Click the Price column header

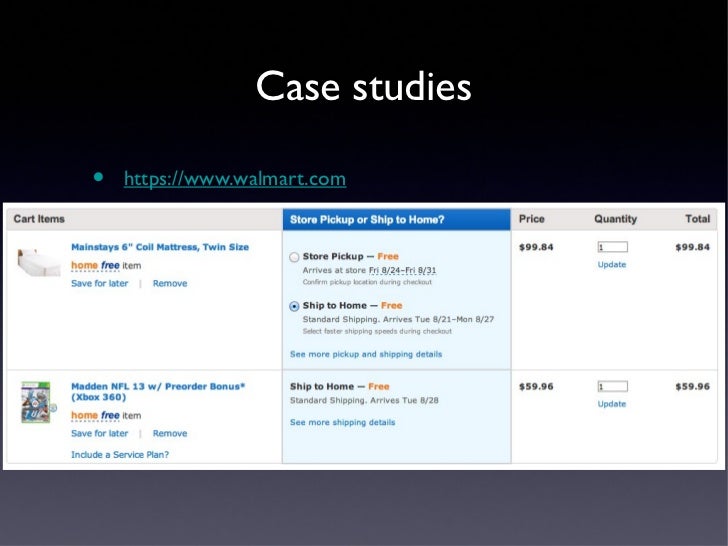pyautogui.click(x=532, y=219)
